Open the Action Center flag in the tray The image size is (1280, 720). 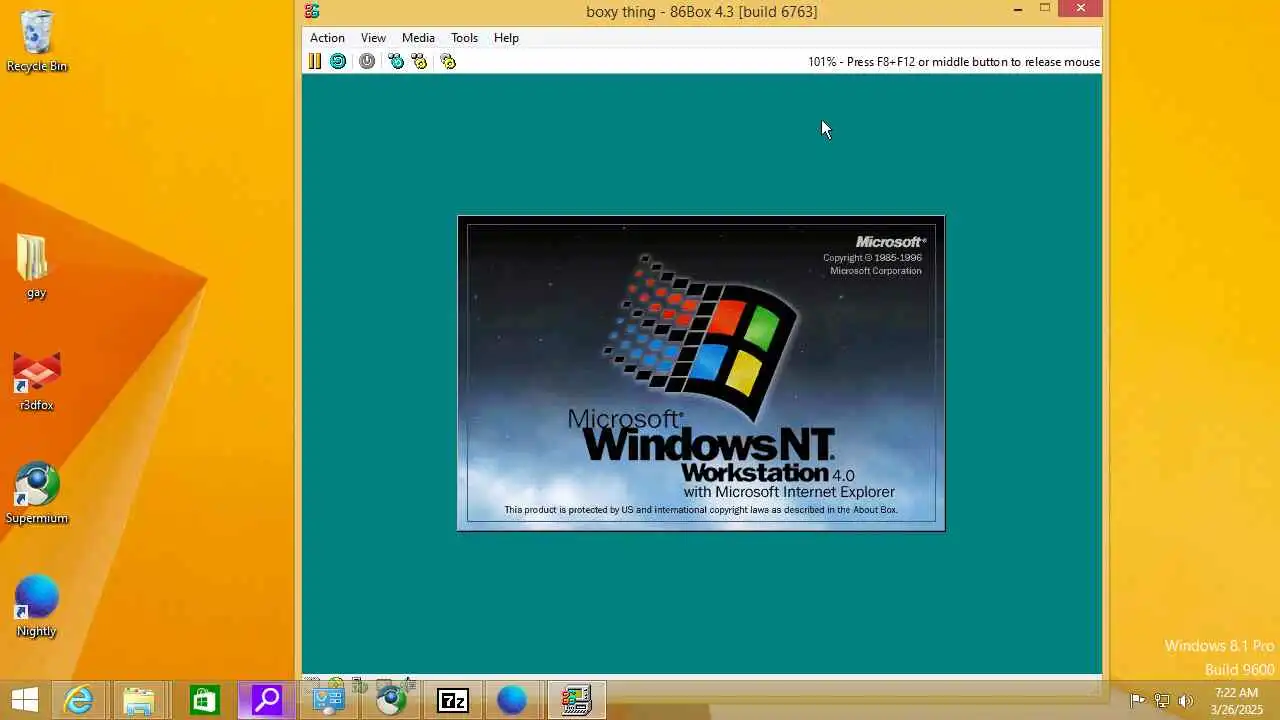click(x=1137, y=701)
